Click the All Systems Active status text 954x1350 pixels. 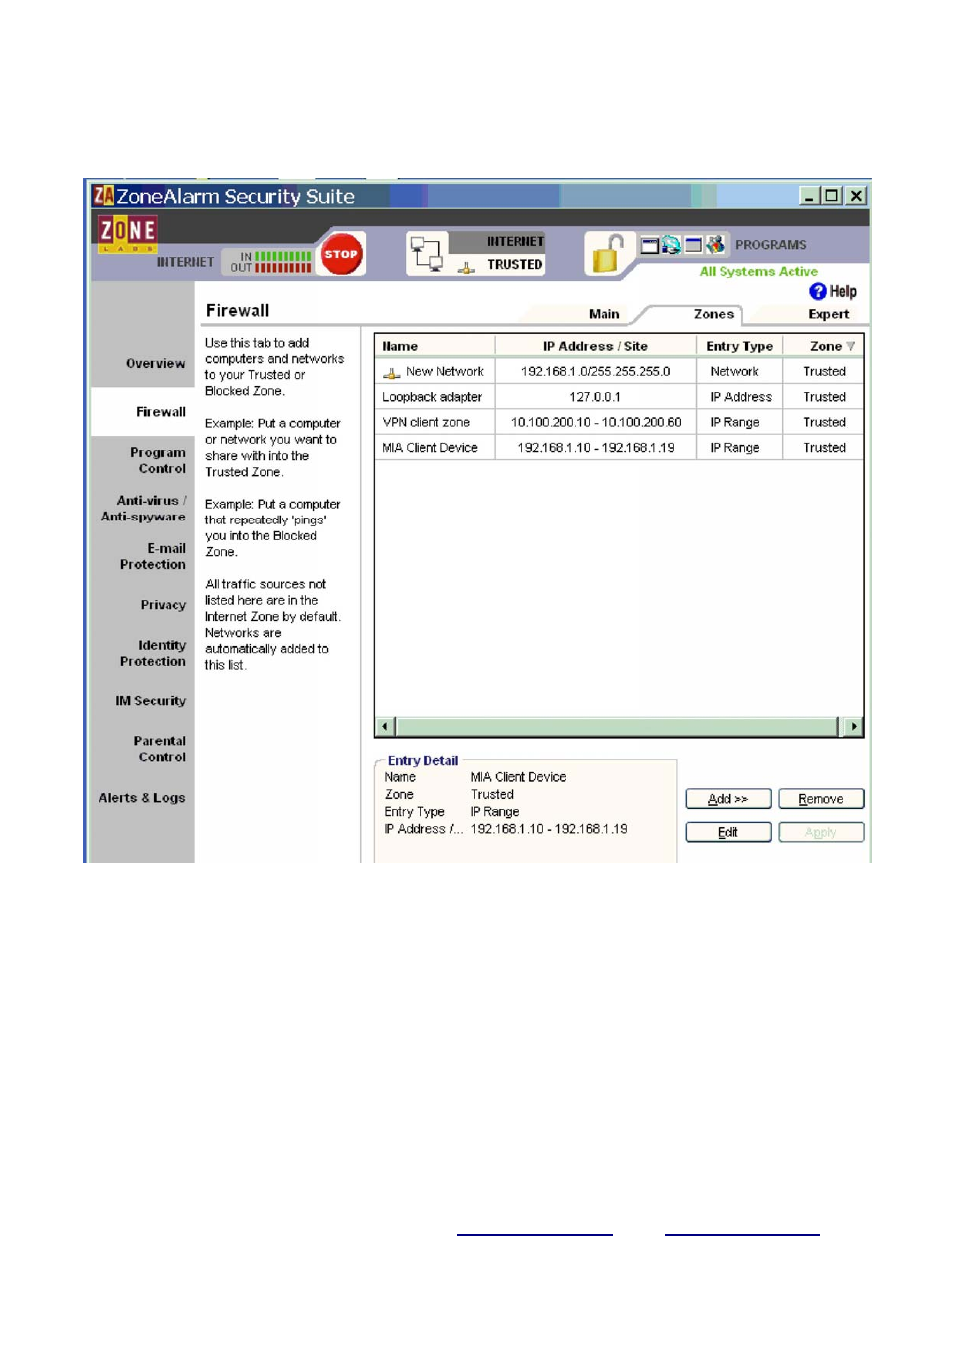(759, 271)
